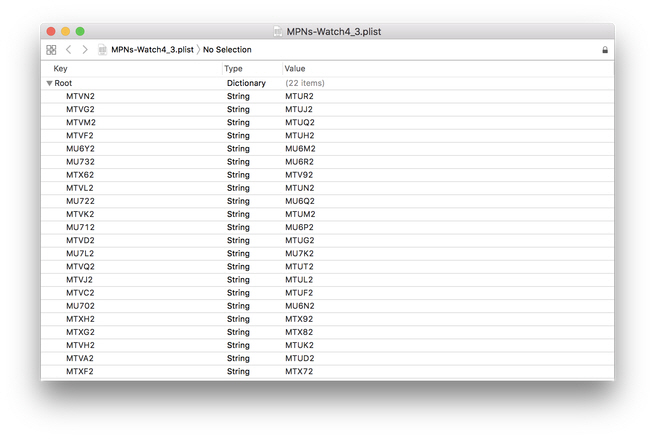Collapse the Root disclosure triangle
The image size is (655, 439).
point(49,83)
